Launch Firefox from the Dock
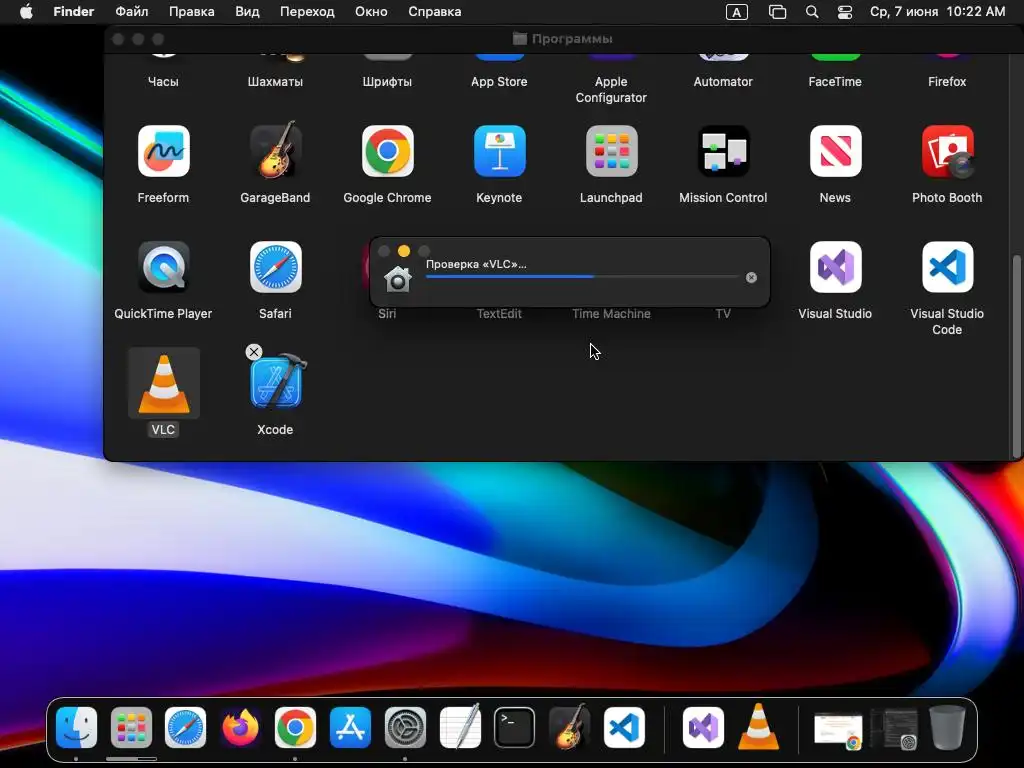Viewport: 1024px width, 768px height. (240, 728)
